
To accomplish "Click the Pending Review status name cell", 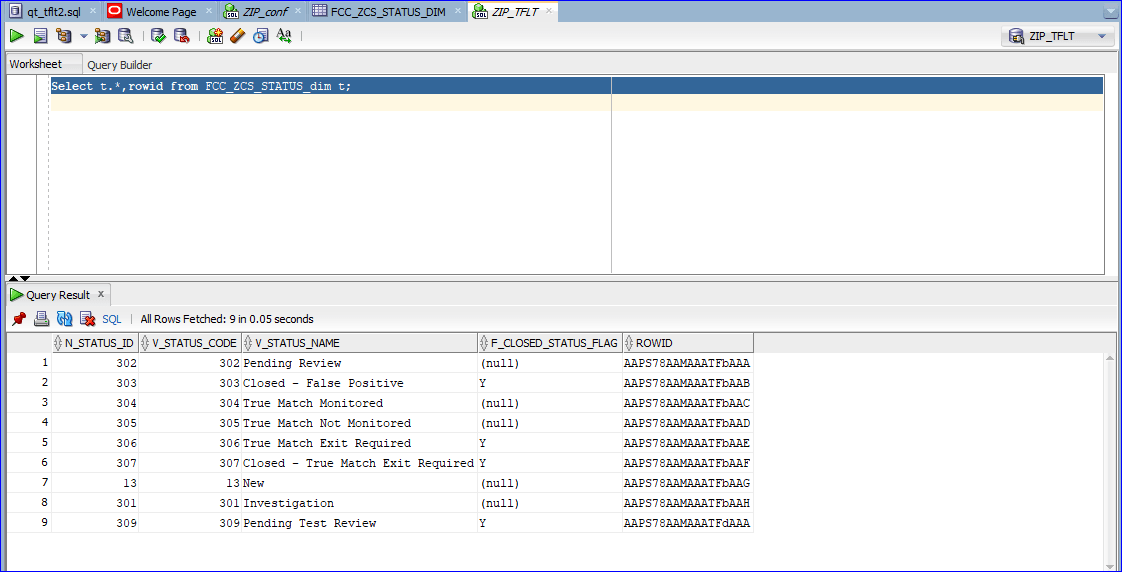I will pyautogui.click(x=359, y=363).
